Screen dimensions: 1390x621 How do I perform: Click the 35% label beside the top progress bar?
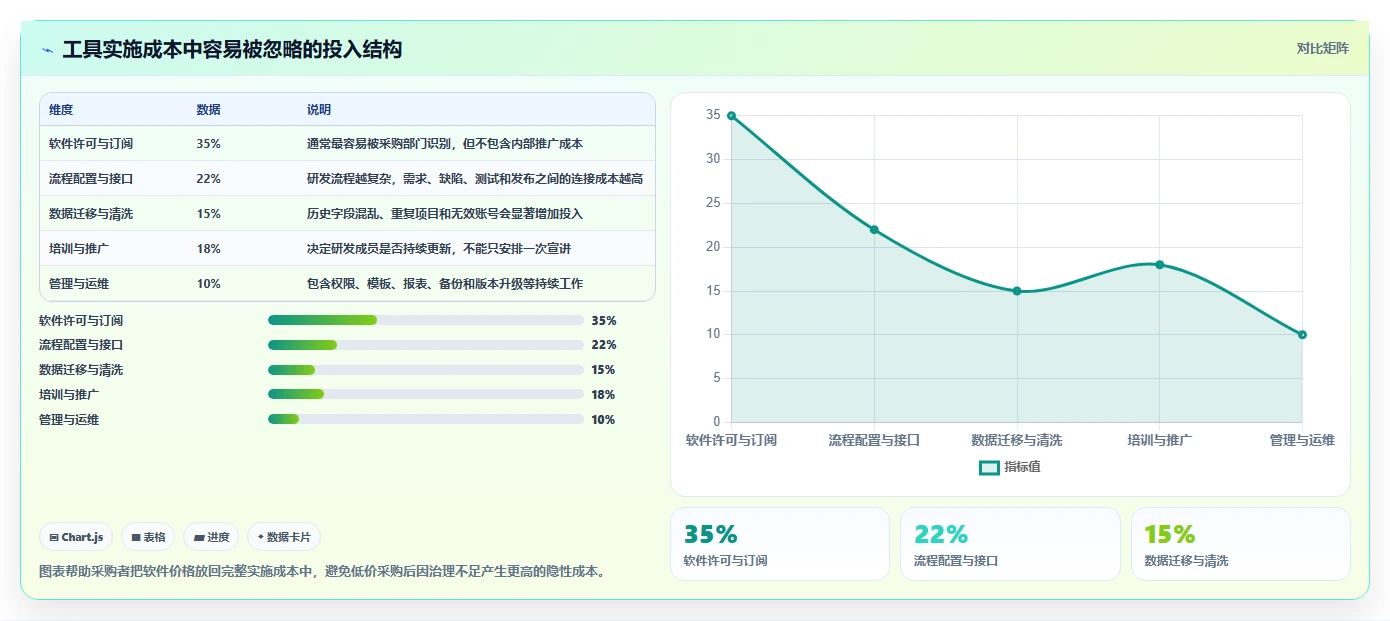(604, 321)
